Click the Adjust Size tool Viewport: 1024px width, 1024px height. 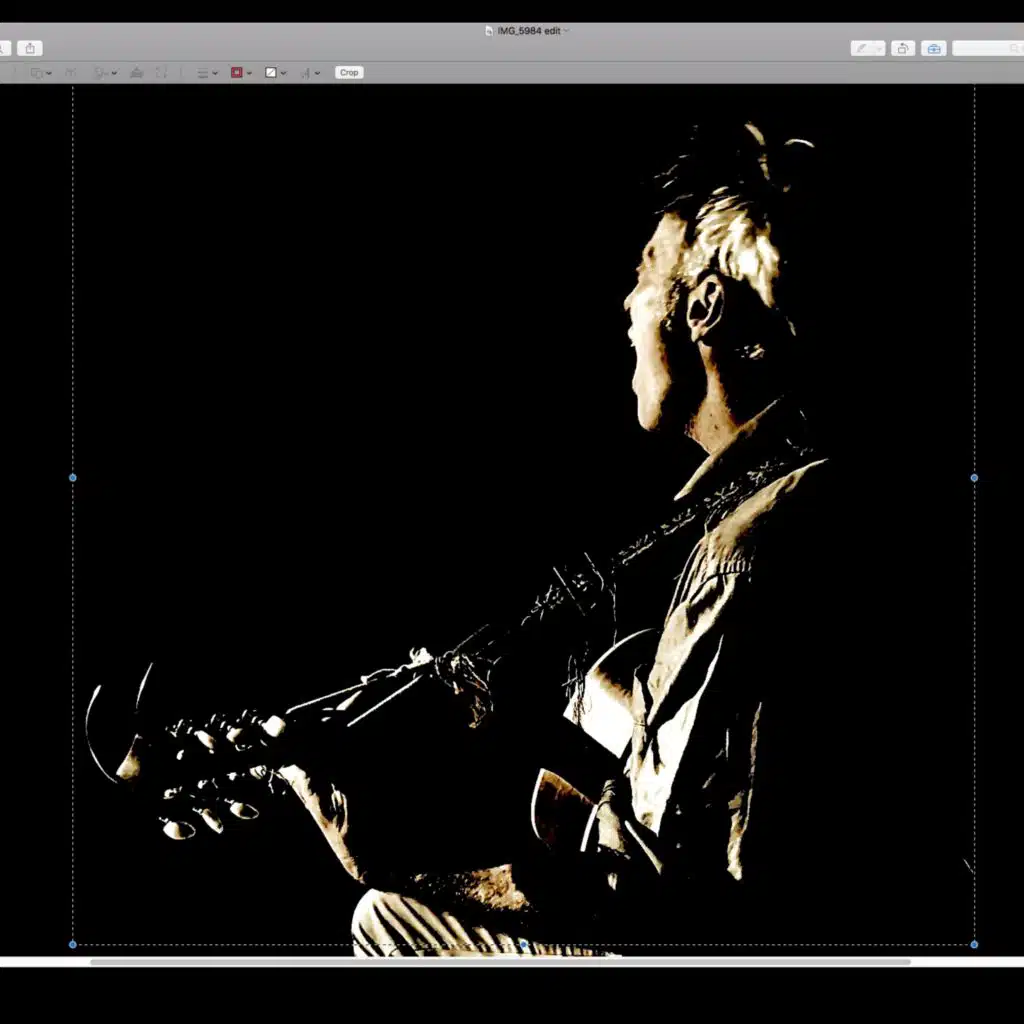[162, 73]
